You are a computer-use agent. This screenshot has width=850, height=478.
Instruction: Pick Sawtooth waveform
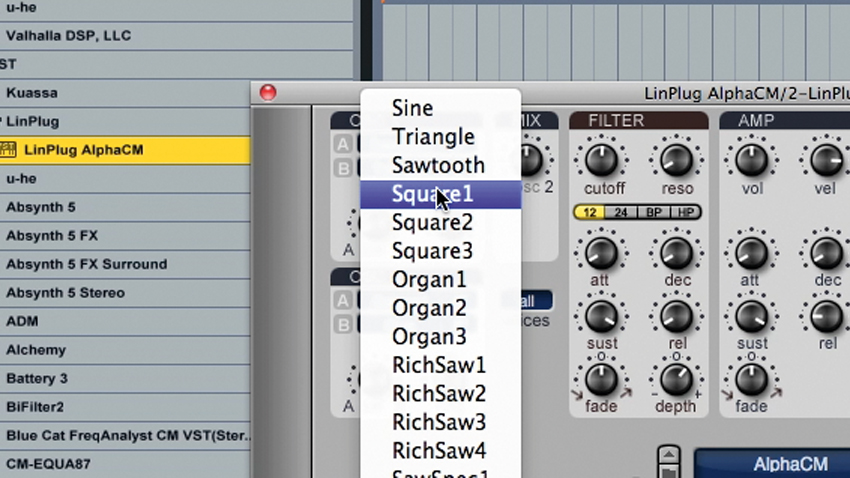click(x=440, y=166)
